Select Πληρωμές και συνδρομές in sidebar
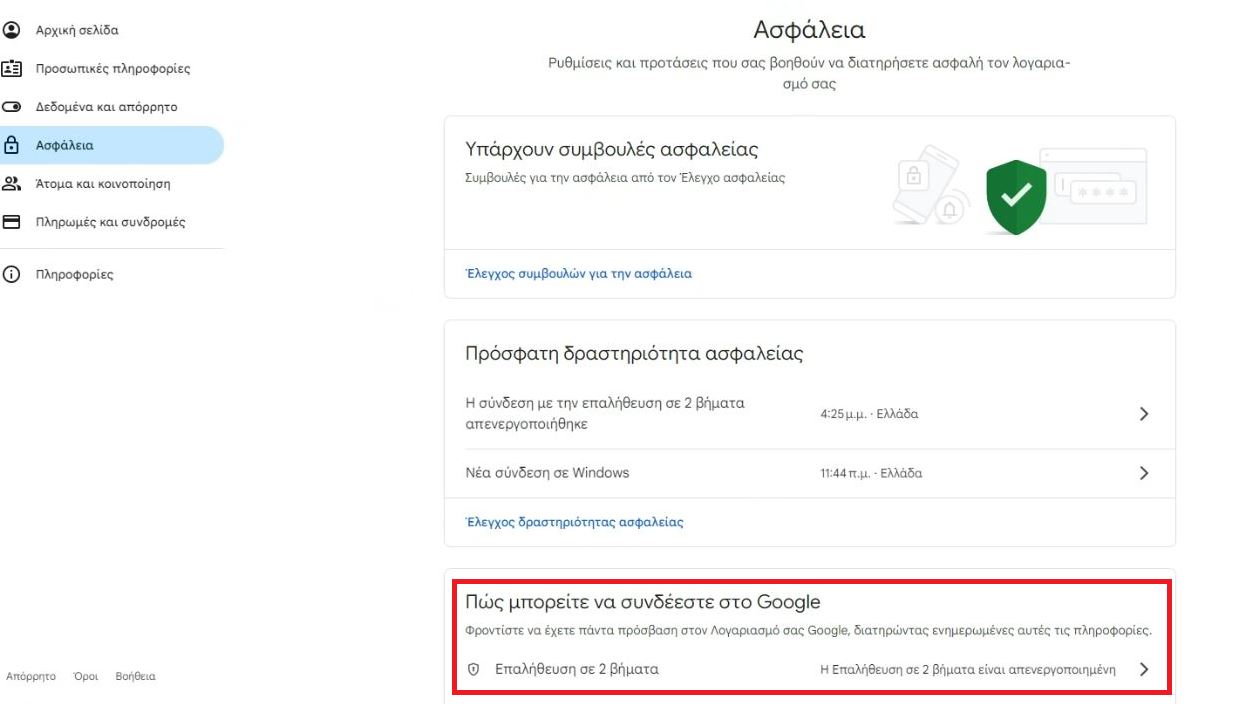The height and width of the screenshot is (704, 1235). [x=110, y=222]
